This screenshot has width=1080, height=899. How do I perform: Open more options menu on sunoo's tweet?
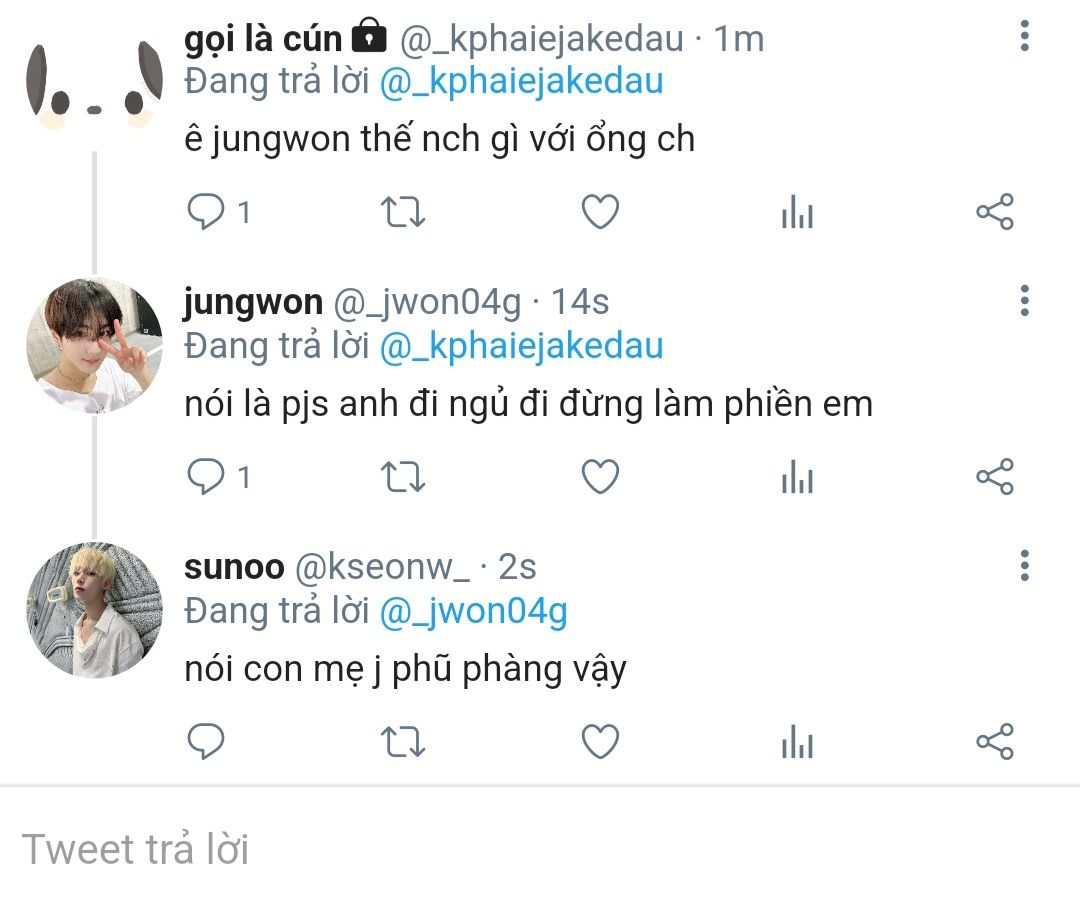coord(1025,566)
